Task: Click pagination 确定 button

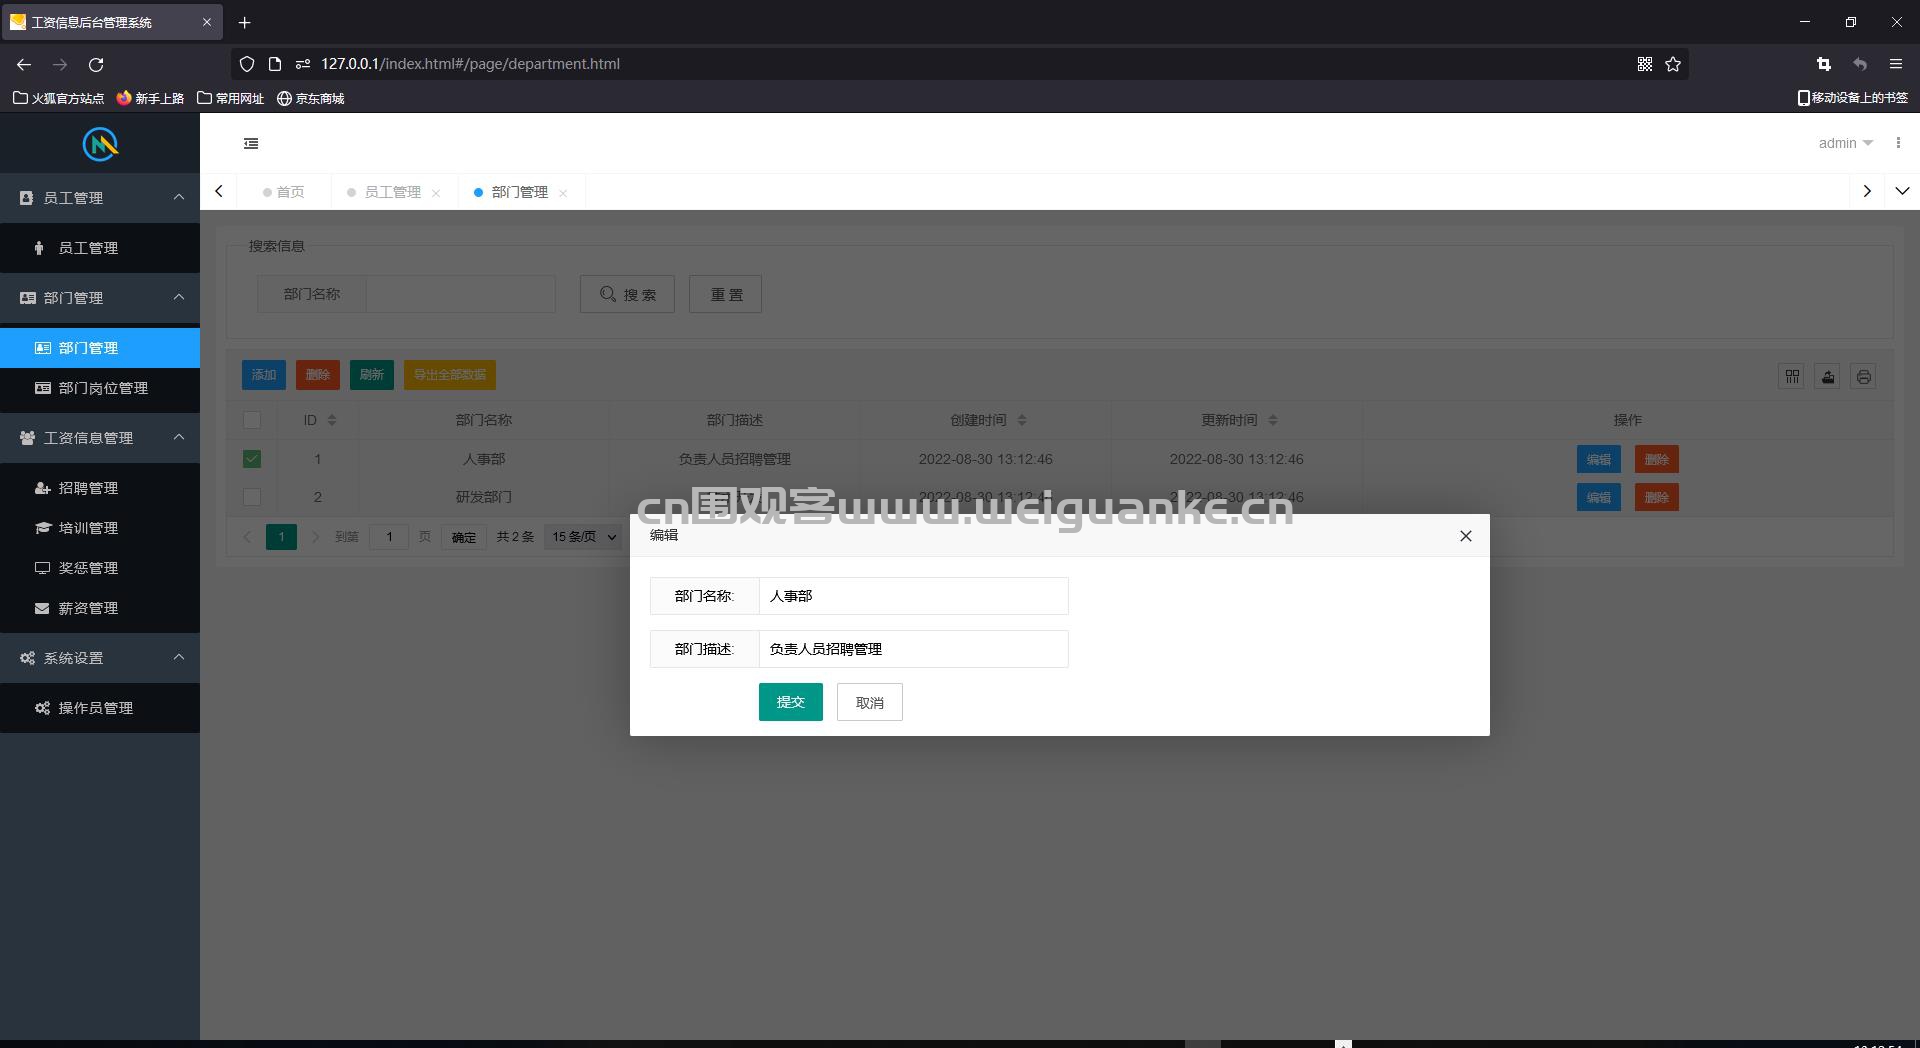Action: point(464,537)
